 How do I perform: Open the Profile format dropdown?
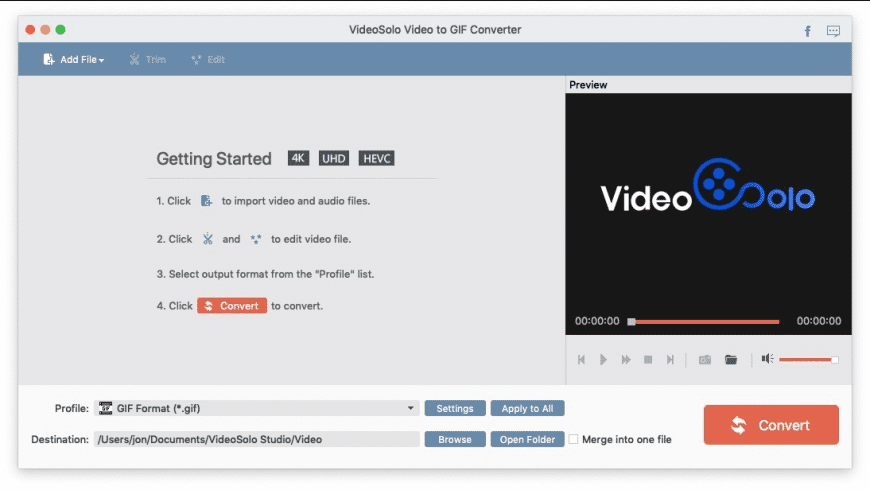(x=257, y=408)
